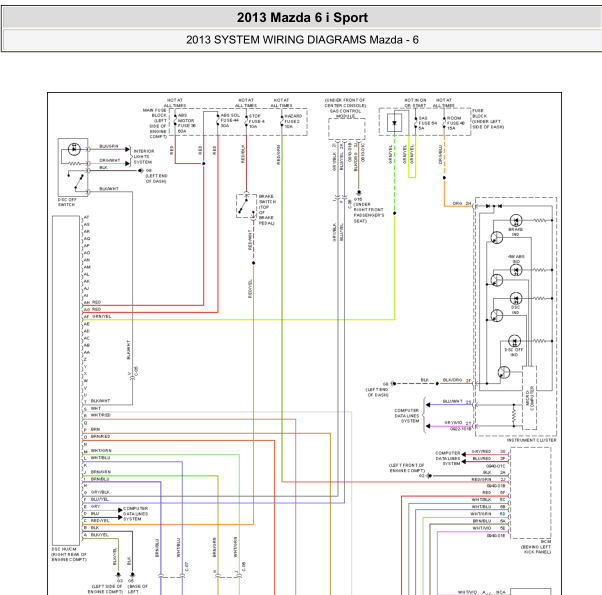602x595 pixels.
Task: Click 'WHT/GRN' label at DSC HU/CM pin M
Action: (101, 451)
